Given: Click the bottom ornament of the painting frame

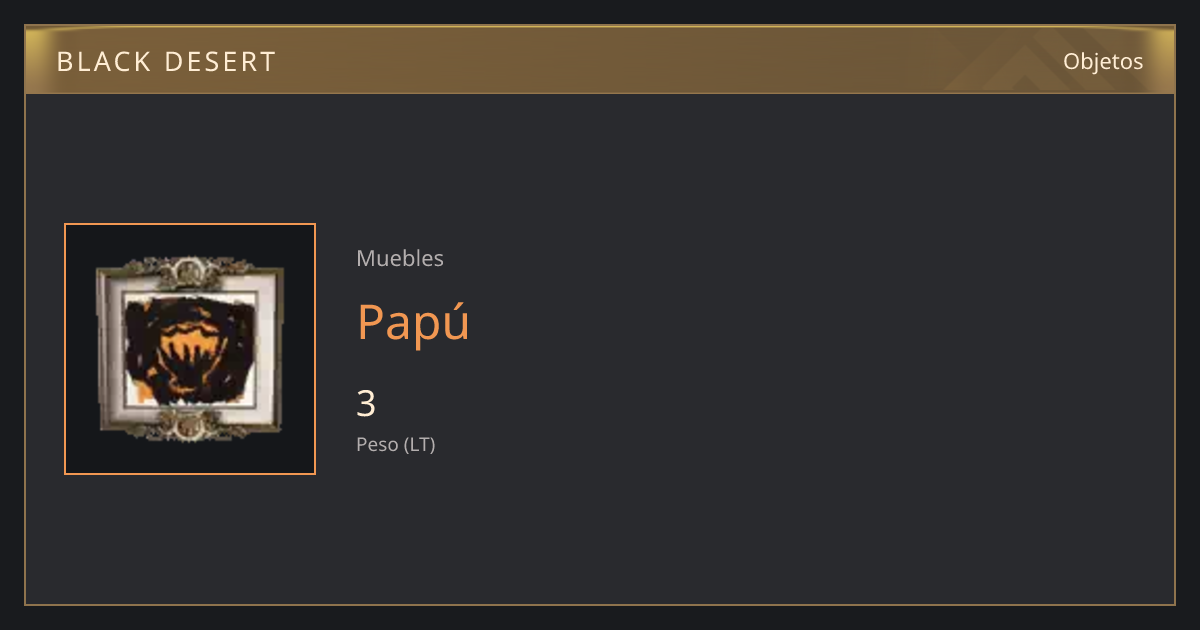Looking at the screenshot, I should coord(188,427).
